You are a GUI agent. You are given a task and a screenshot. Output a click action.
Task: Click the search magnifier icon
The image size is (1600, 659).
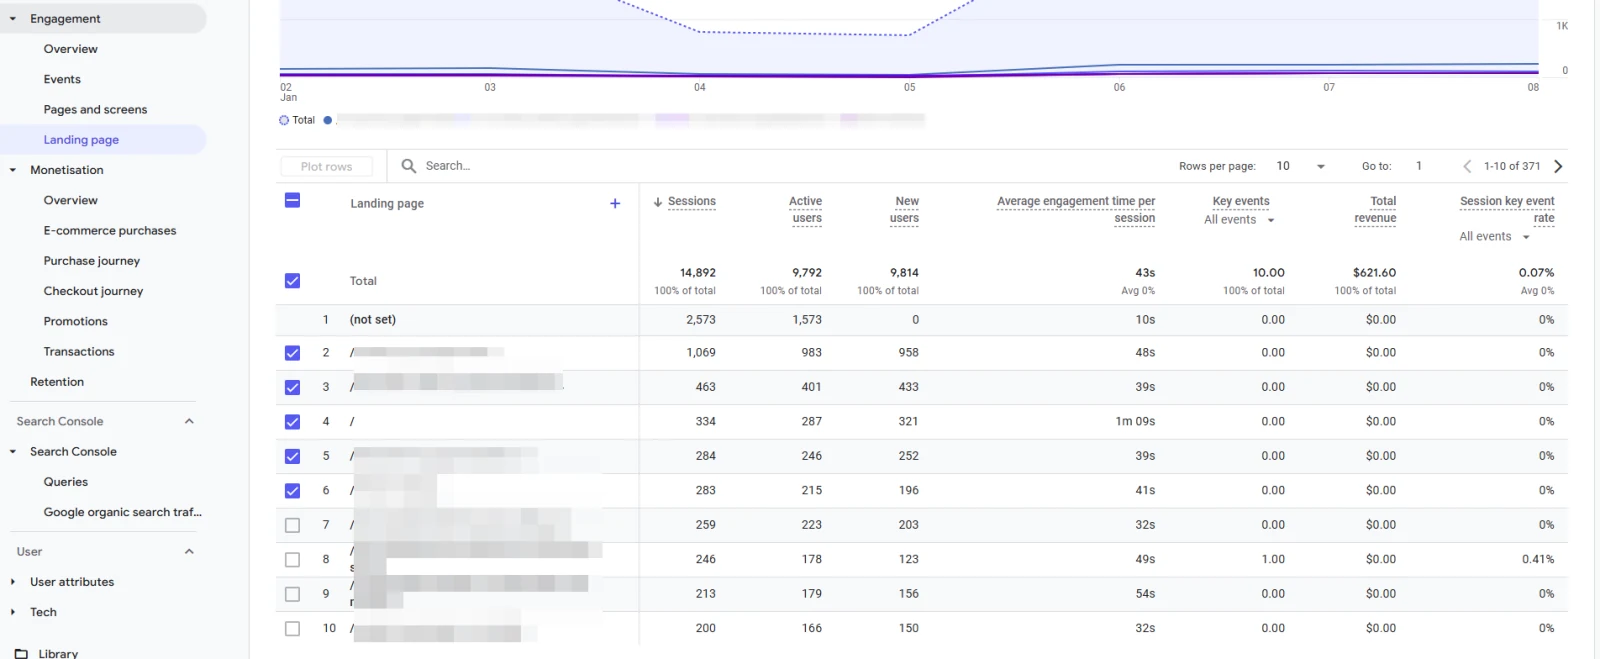tap(408, 166)
